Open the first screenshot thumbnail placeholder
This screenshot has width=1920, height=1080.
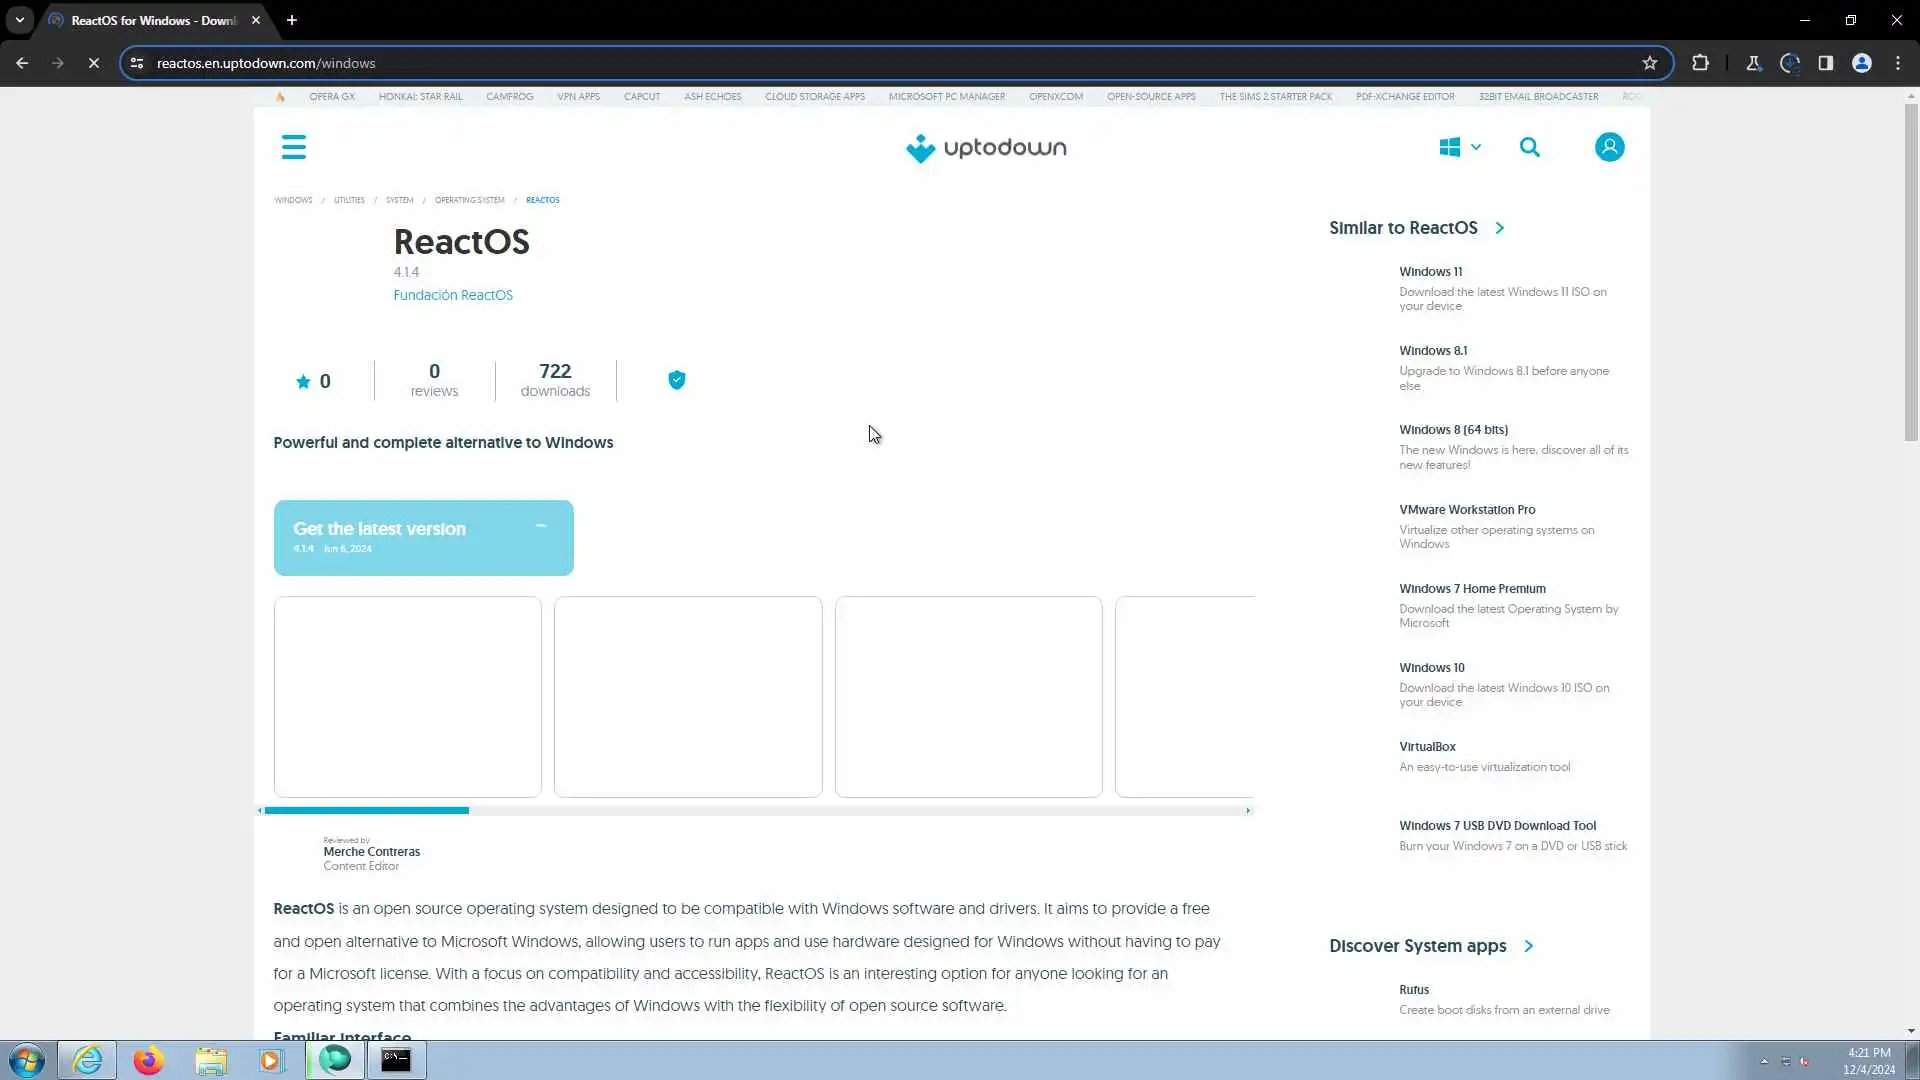click(407, 697)
